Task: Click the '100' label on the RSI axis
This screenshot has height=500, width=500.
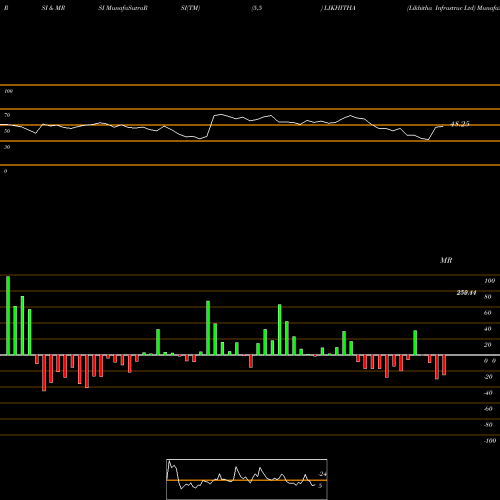Action: (8, 91)
